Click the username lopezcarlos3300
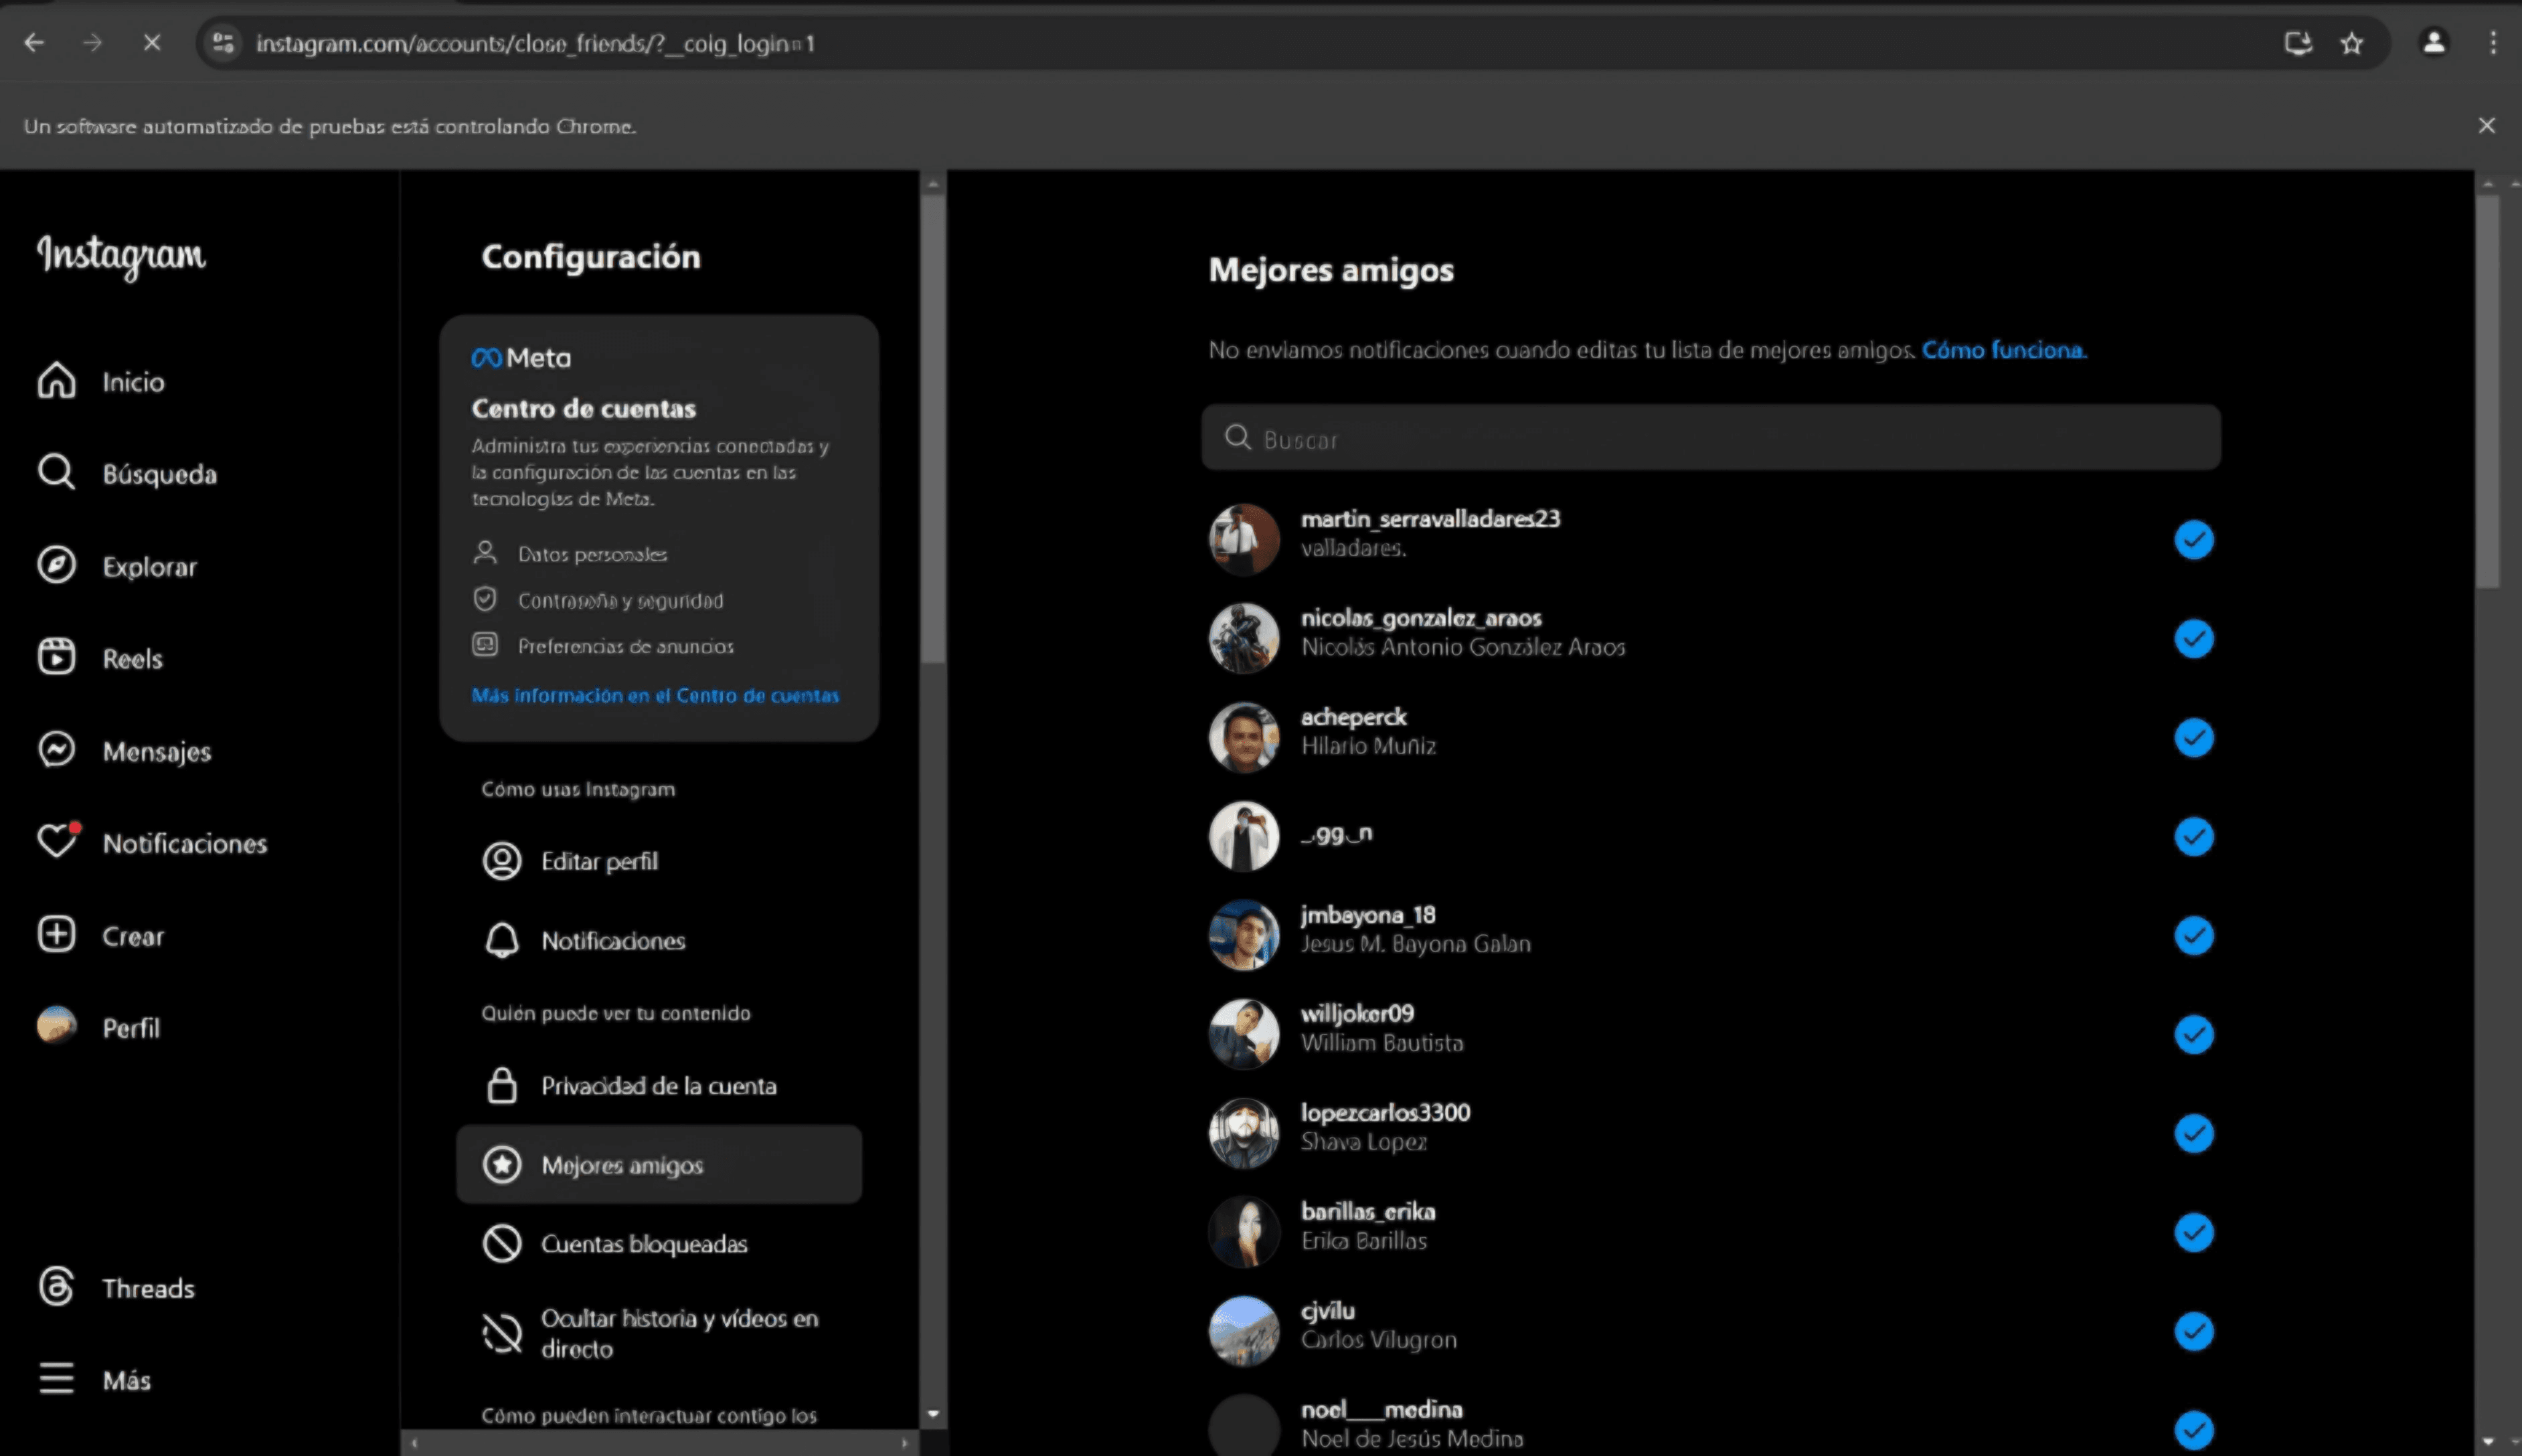The width and height of the screenshot is (2522, 1456). [x=1385, y=1112]
